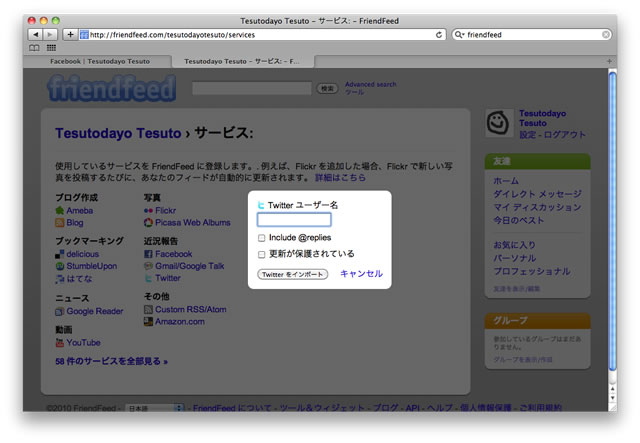Click the Blog service link

(75, 223)
